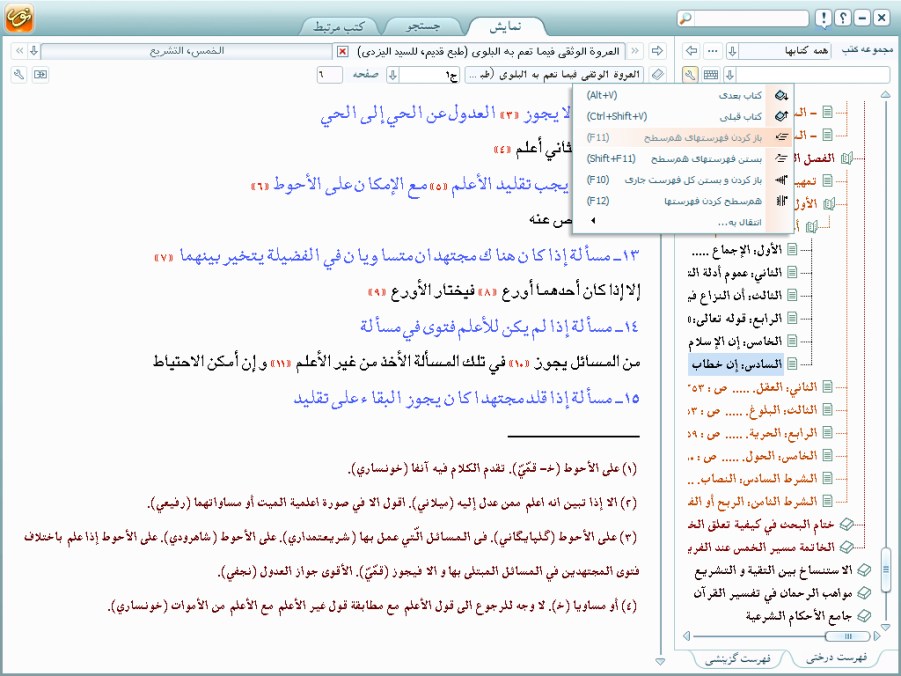Open the ellipsis button beside the book collection dropdown

click(x=713, y=51)
